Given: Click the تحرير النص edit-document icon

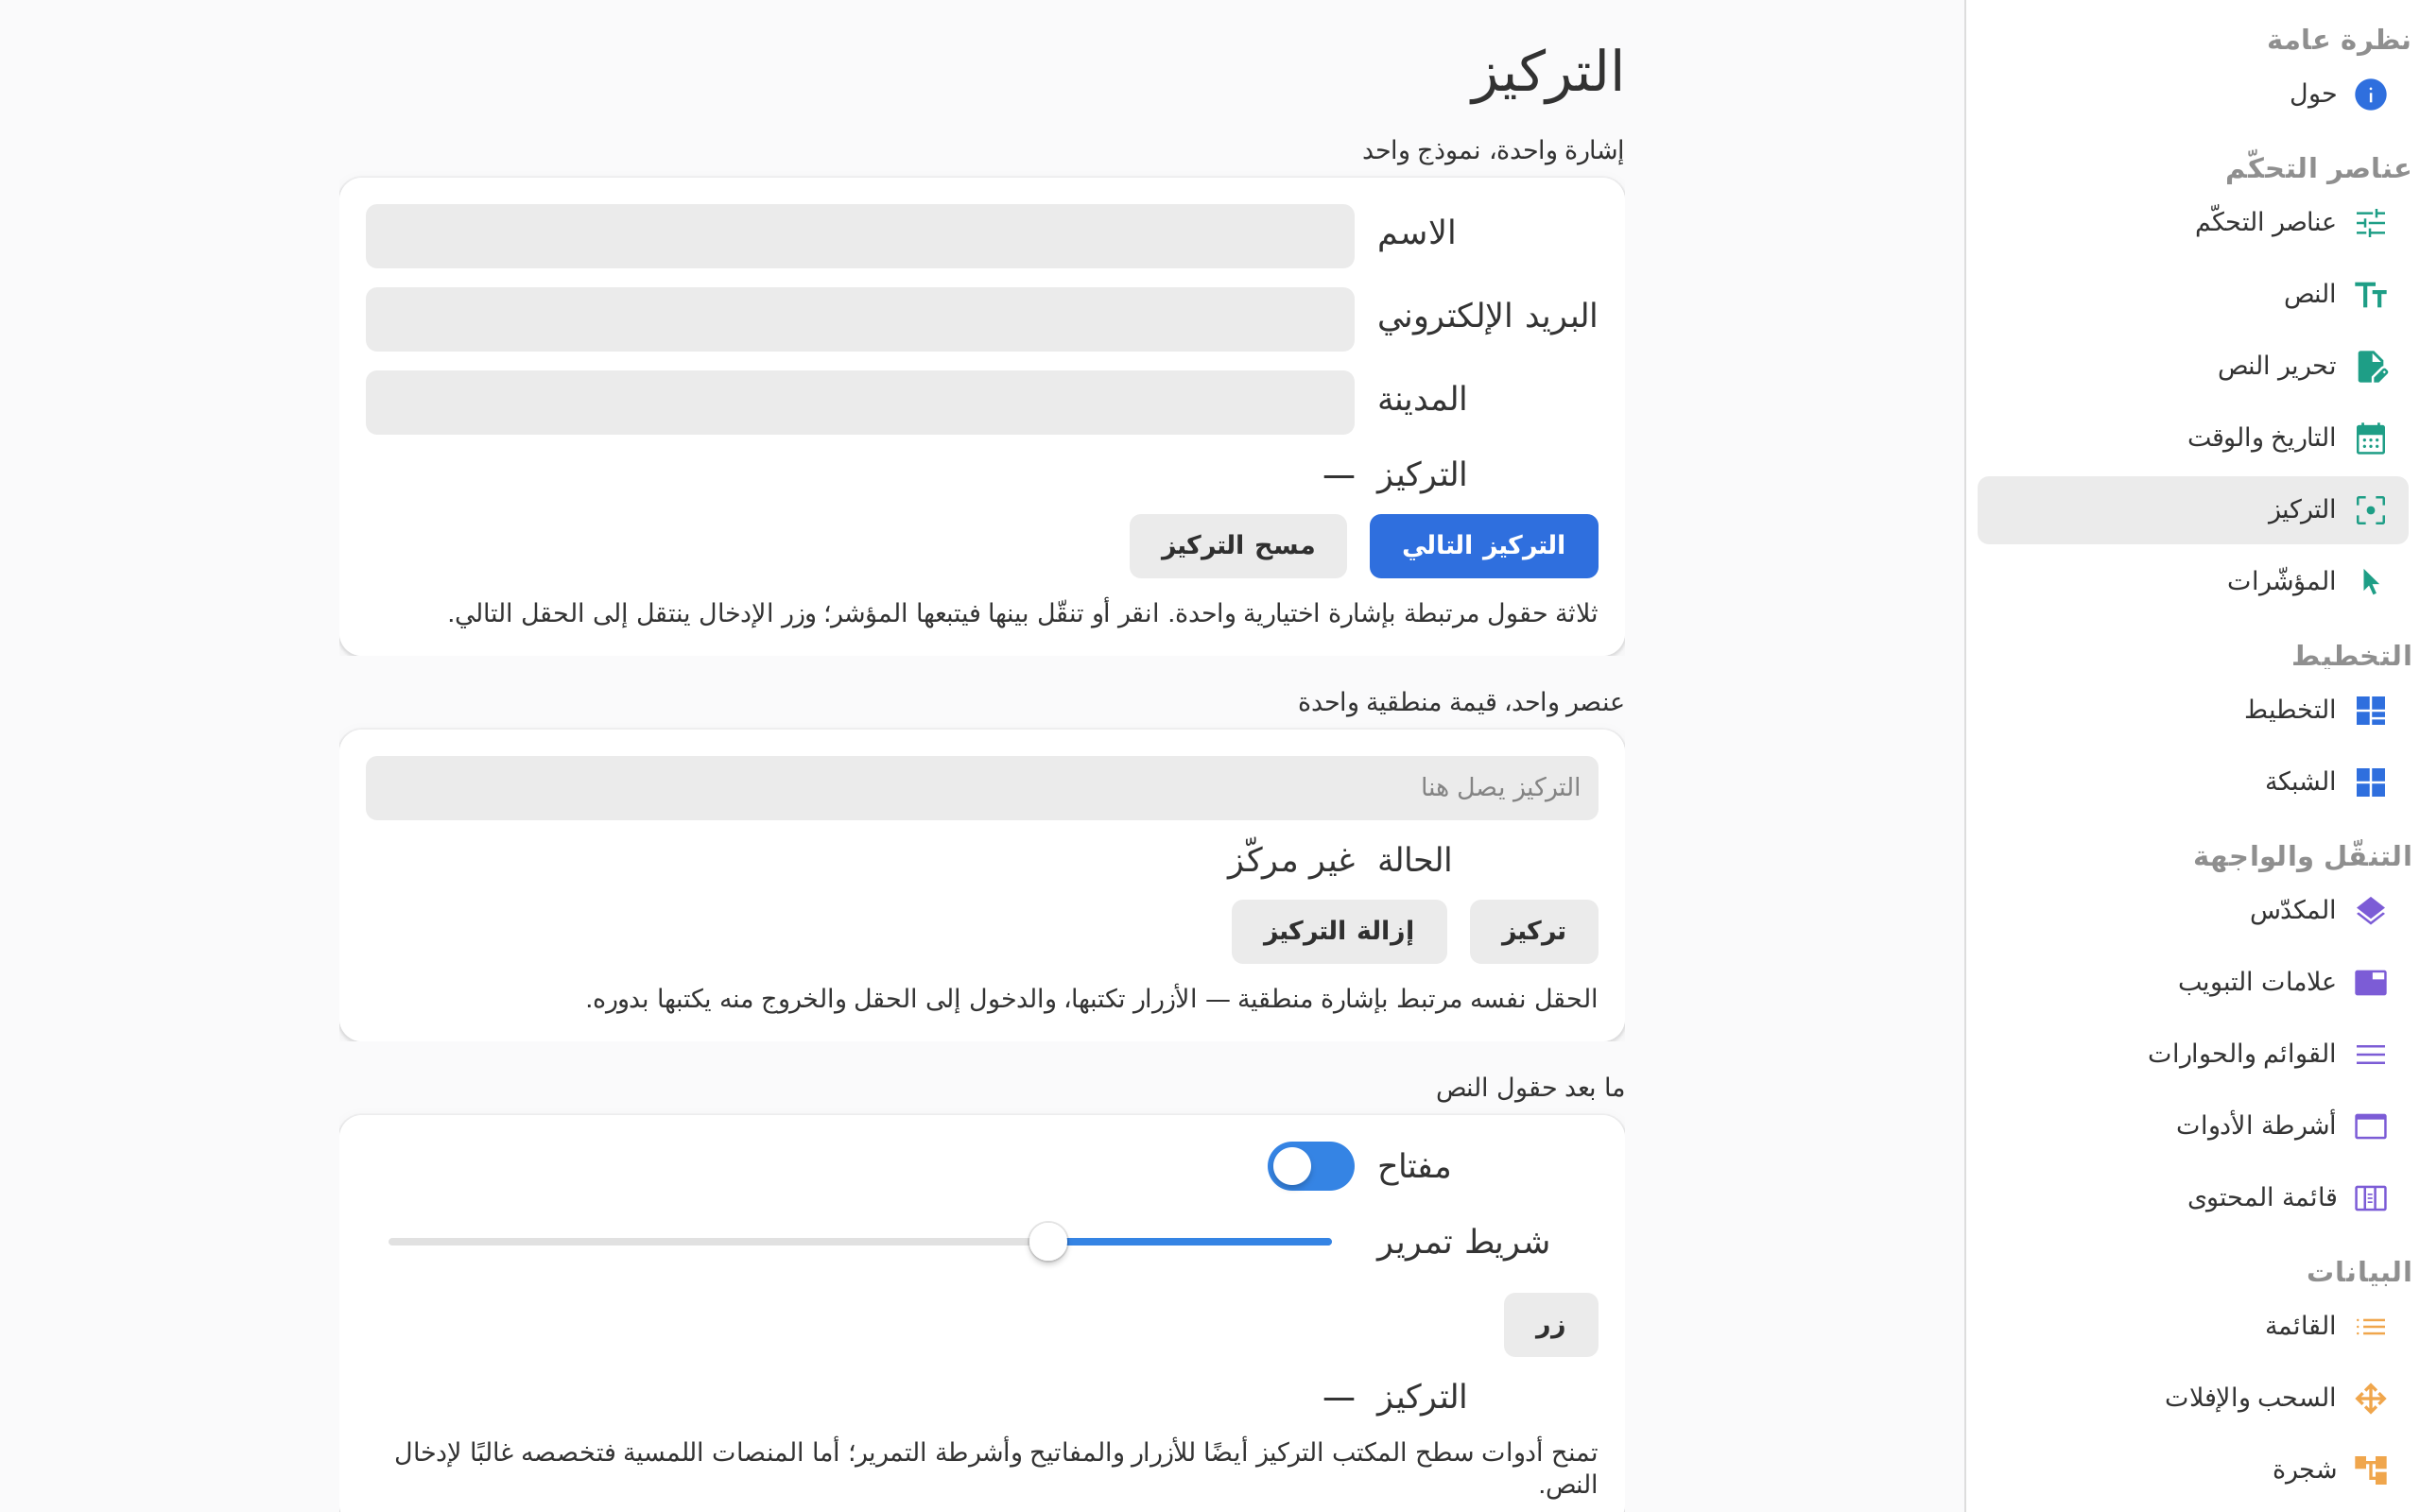Looking at the screenshot, I should pos(2370,367).
